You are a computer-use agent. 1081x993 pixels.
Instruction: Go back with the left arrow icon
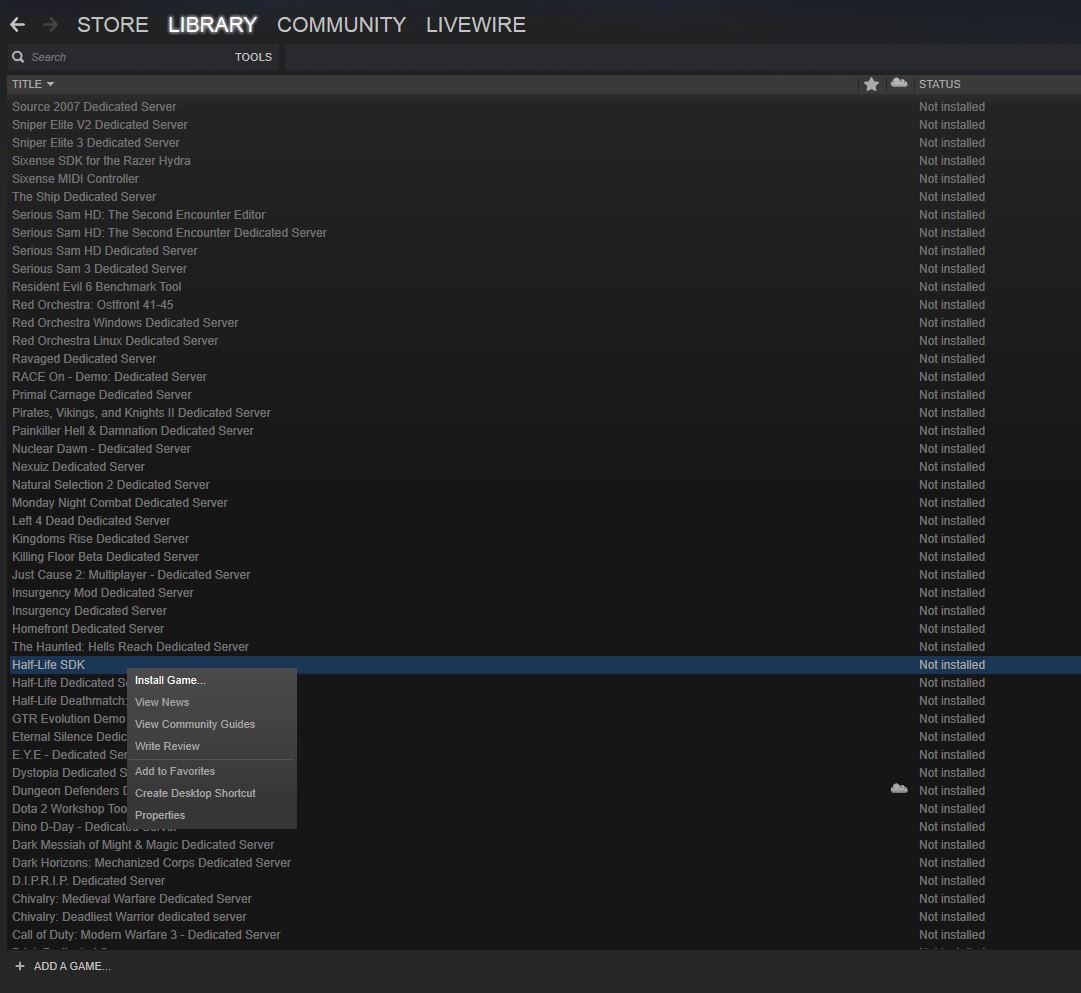[18, 25]
